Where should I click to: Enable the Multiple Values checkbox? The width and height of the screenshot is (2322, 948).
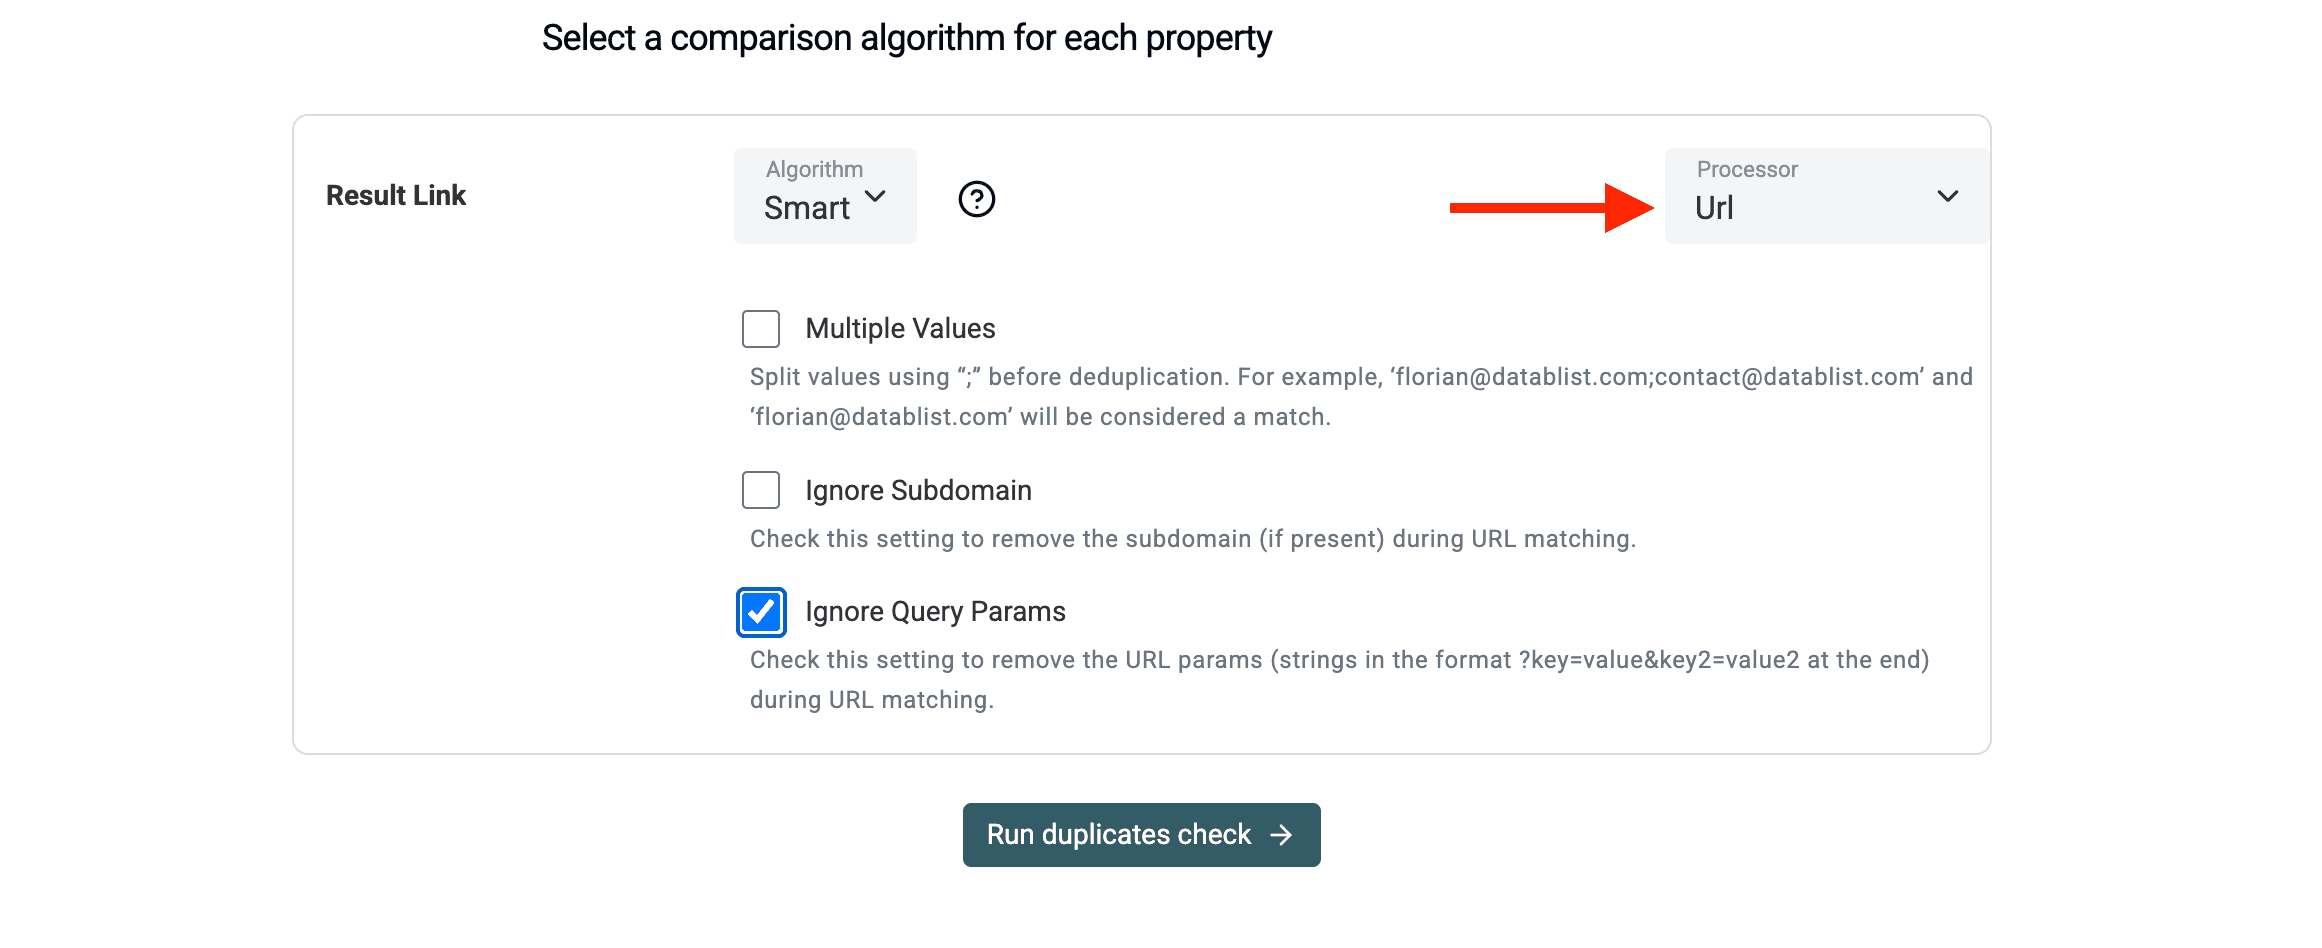761,328
